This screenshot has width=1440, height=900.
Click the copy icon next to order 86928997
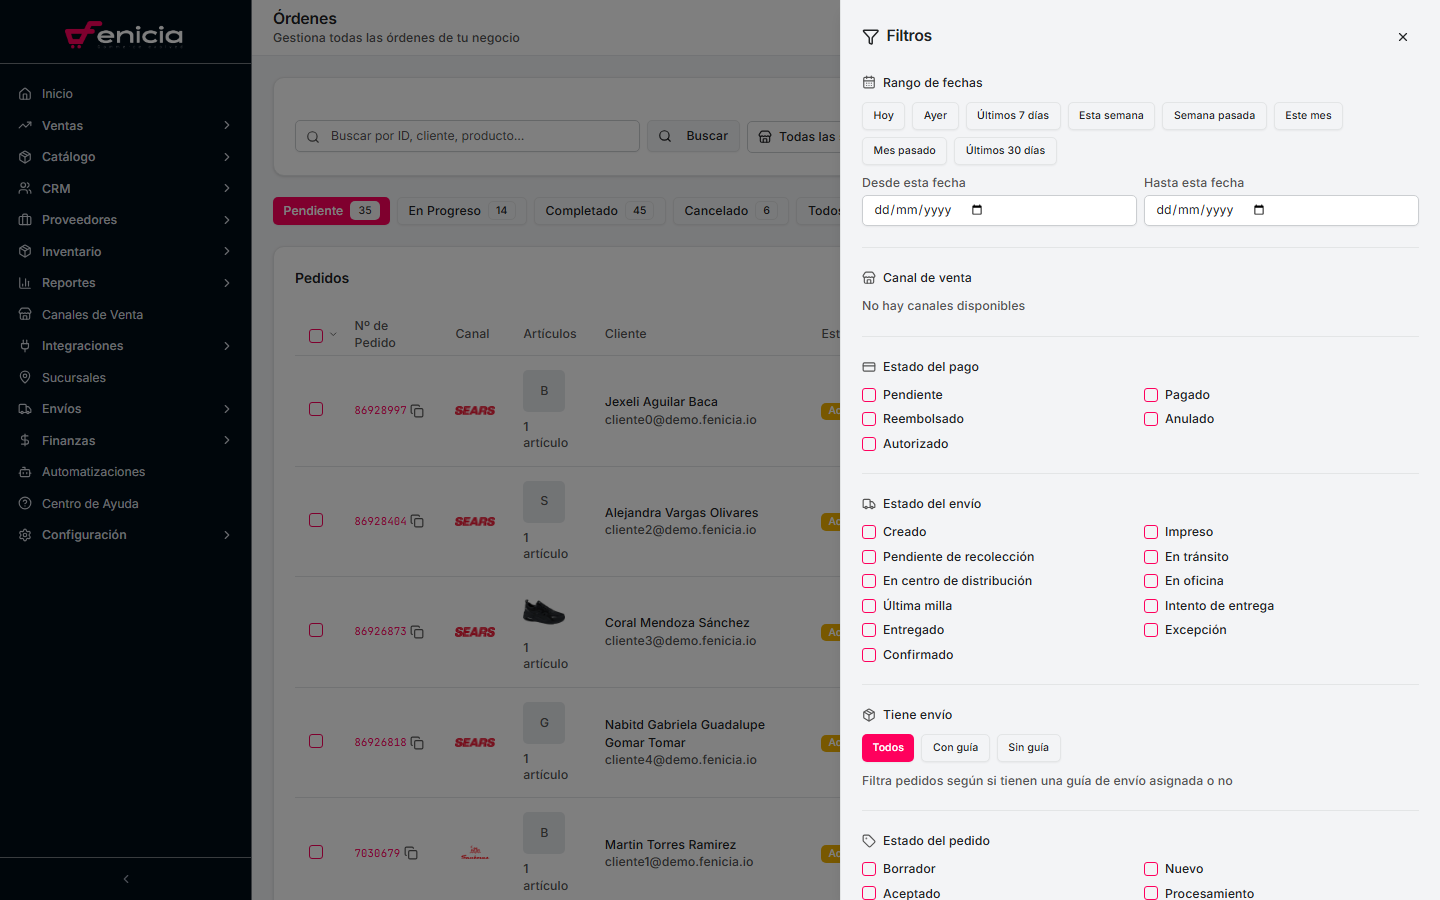coord(417,411)
